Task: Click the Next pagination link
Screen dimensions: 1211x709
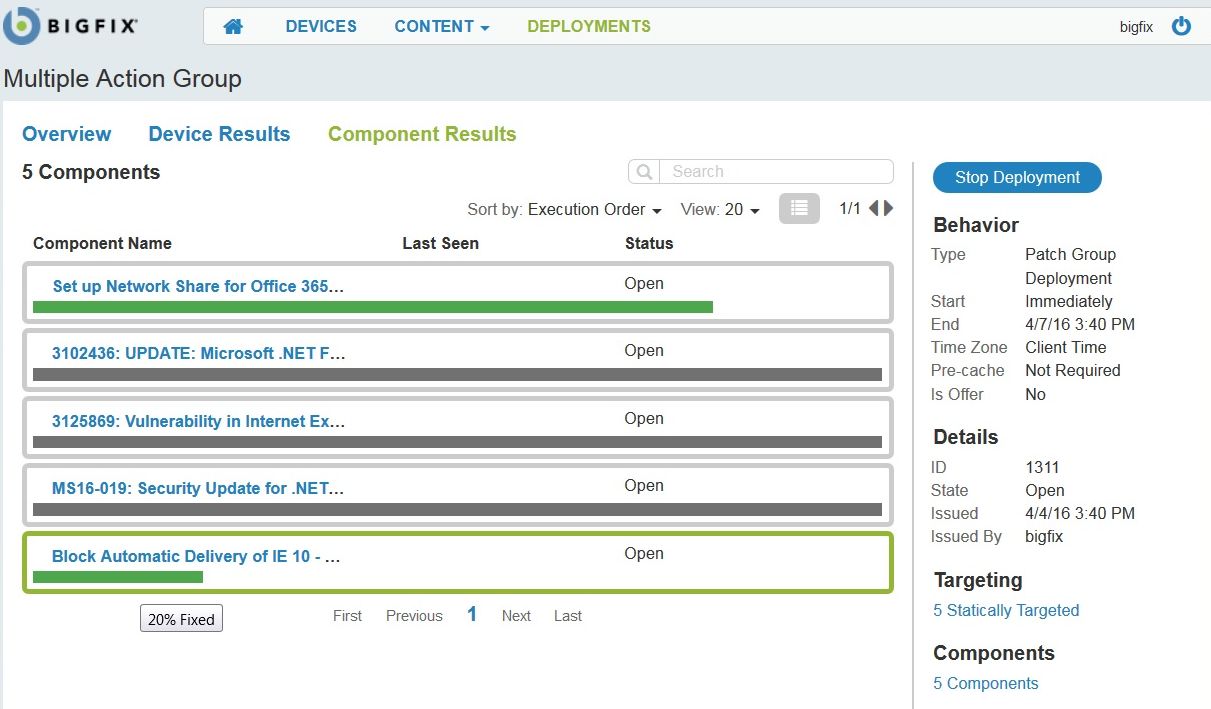Action: [516, 616]
